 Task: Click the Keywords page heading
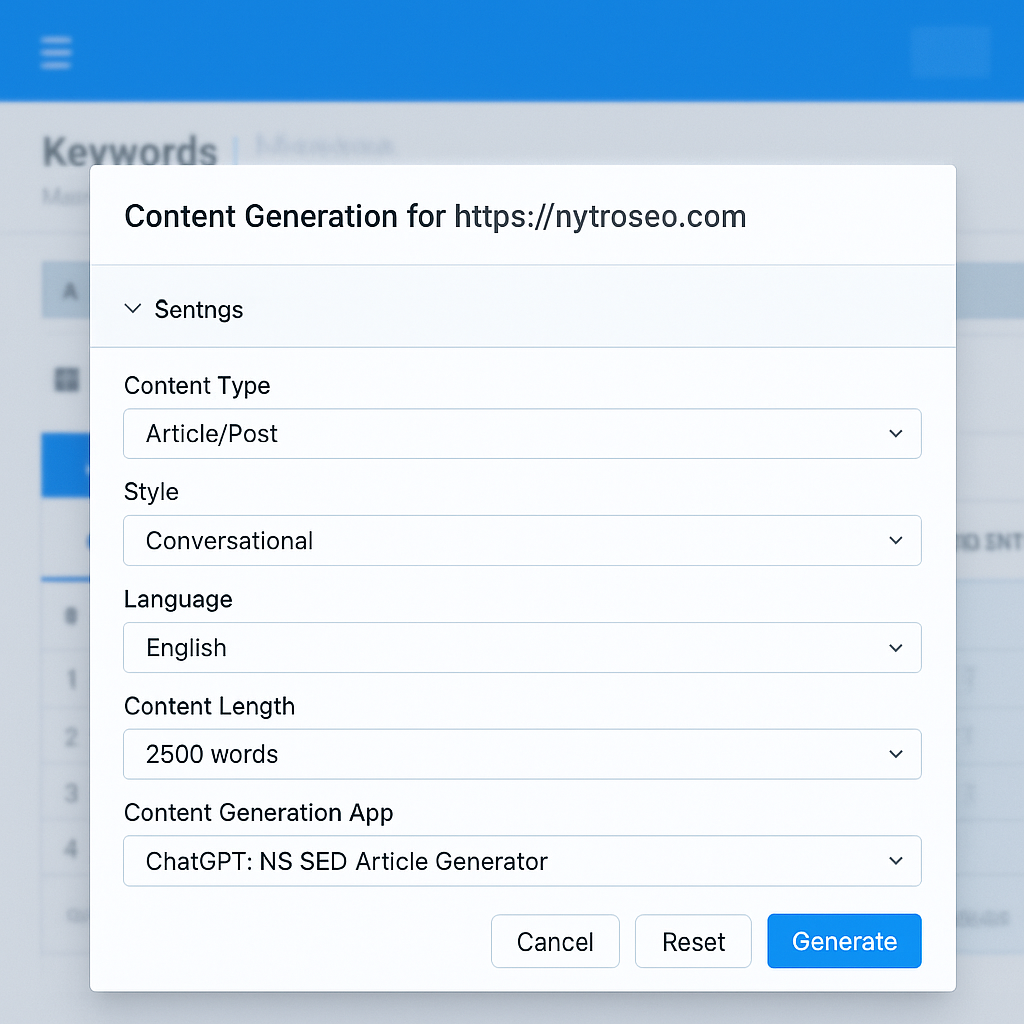pyautogui.click(x=129, y=151)
